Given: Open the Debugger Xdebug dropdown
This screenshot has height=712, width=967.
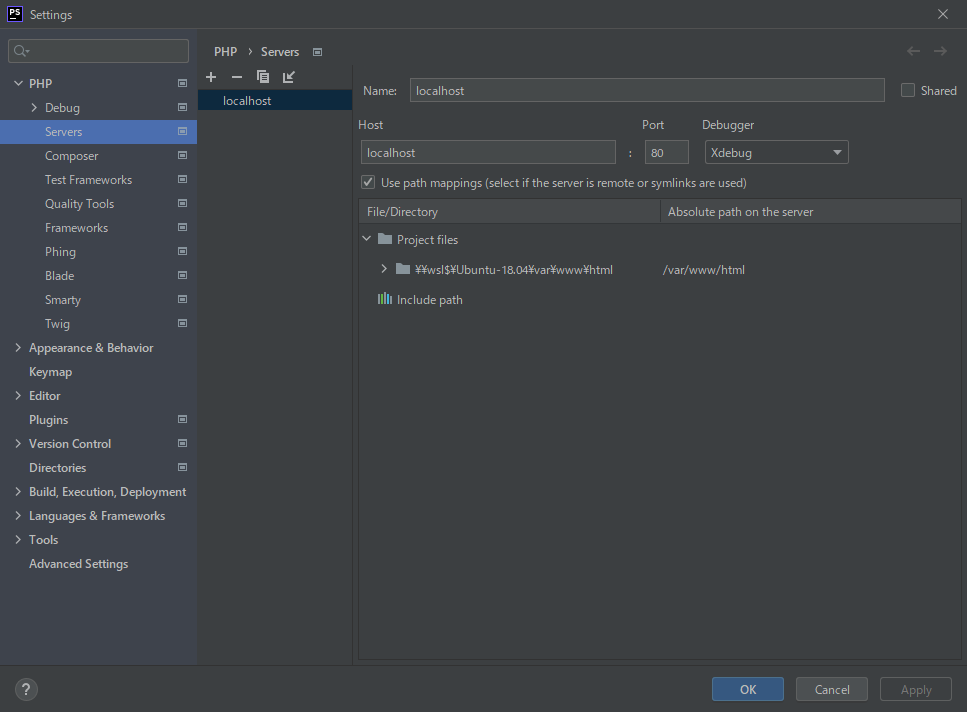Looking at the screenshot, I should (x=776, y=153).
